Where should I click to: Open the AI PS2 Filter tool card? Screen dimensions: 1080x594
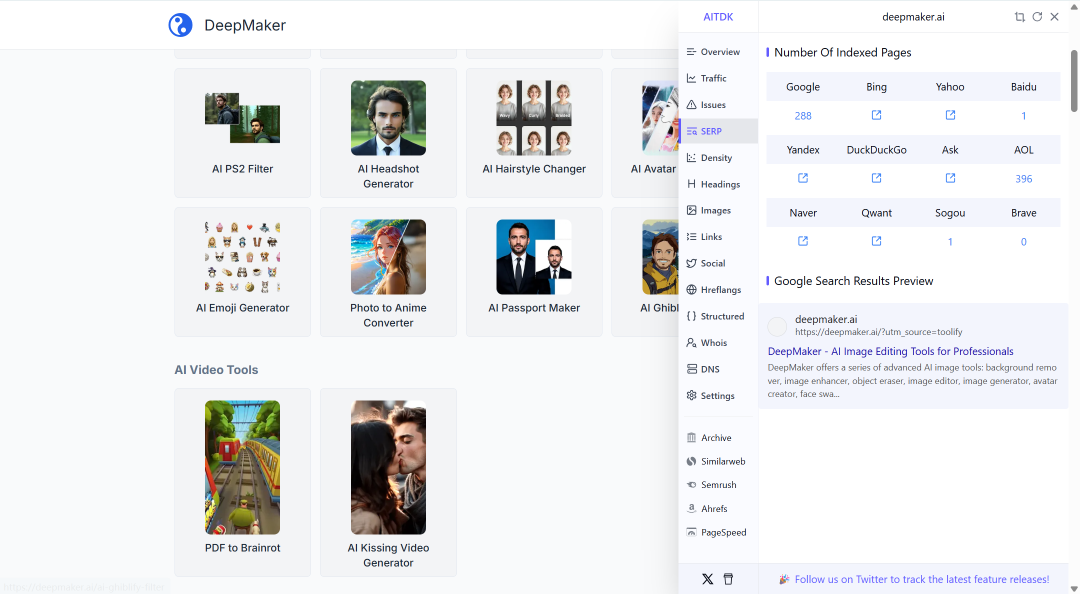point(242,133)
